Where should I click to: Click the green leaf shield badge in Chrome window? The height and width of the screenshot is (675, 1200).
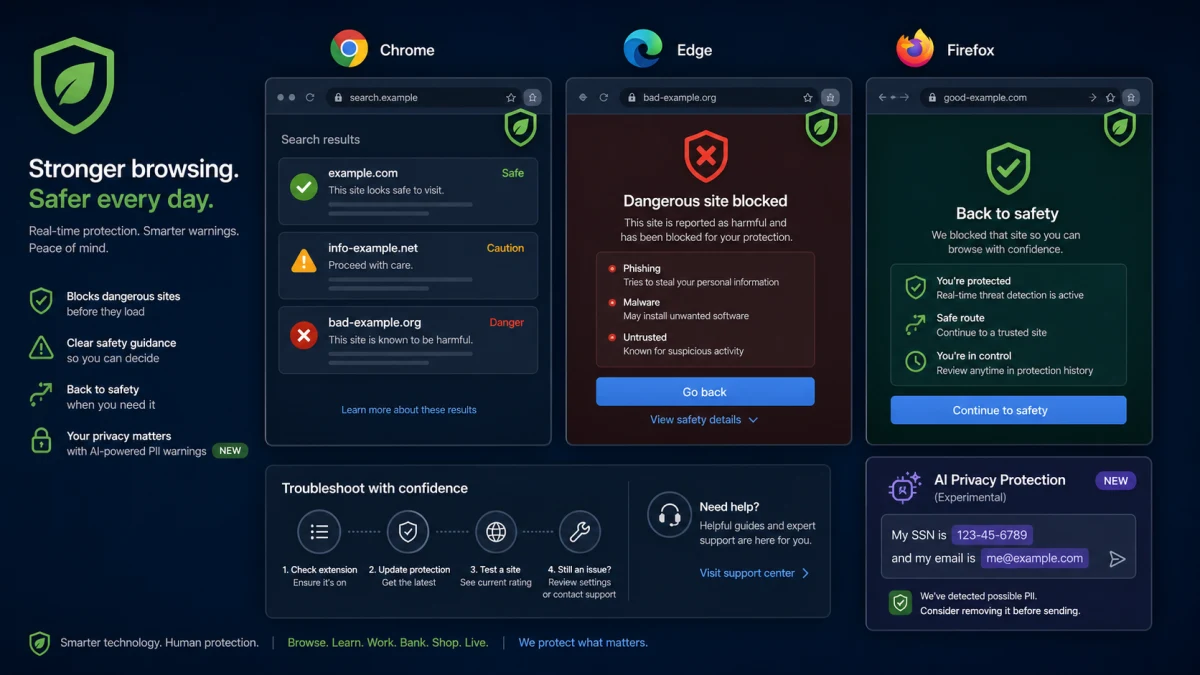pos(520,127)
